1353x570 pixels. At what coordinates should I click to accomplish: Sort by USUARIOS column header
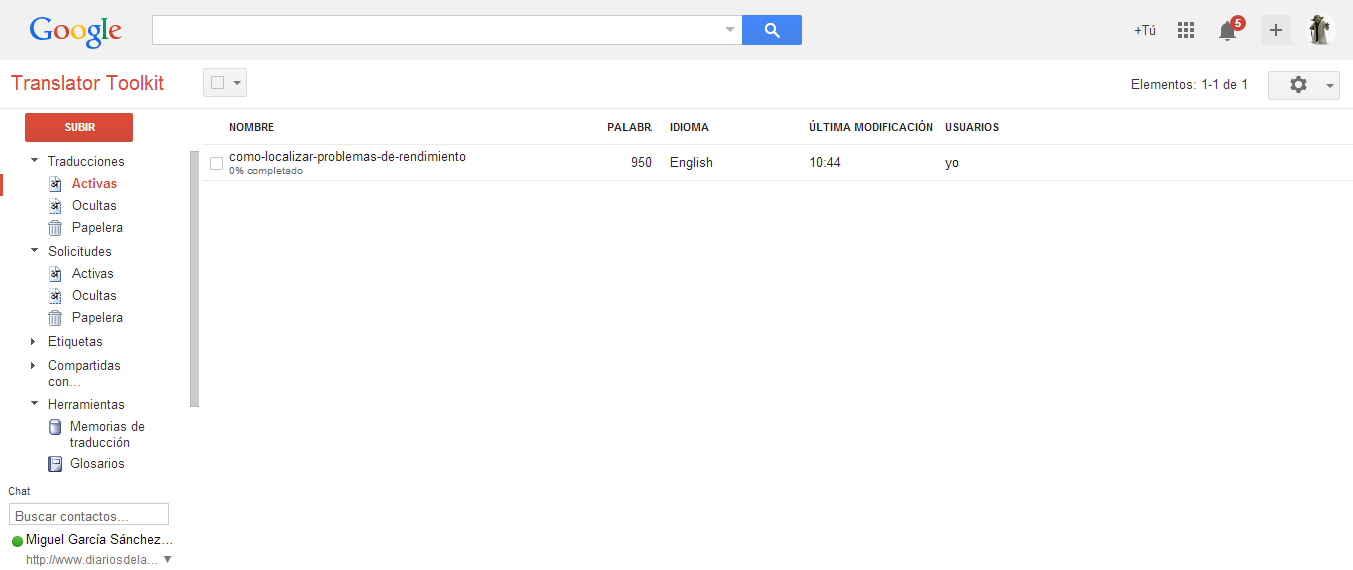point(972,128)
